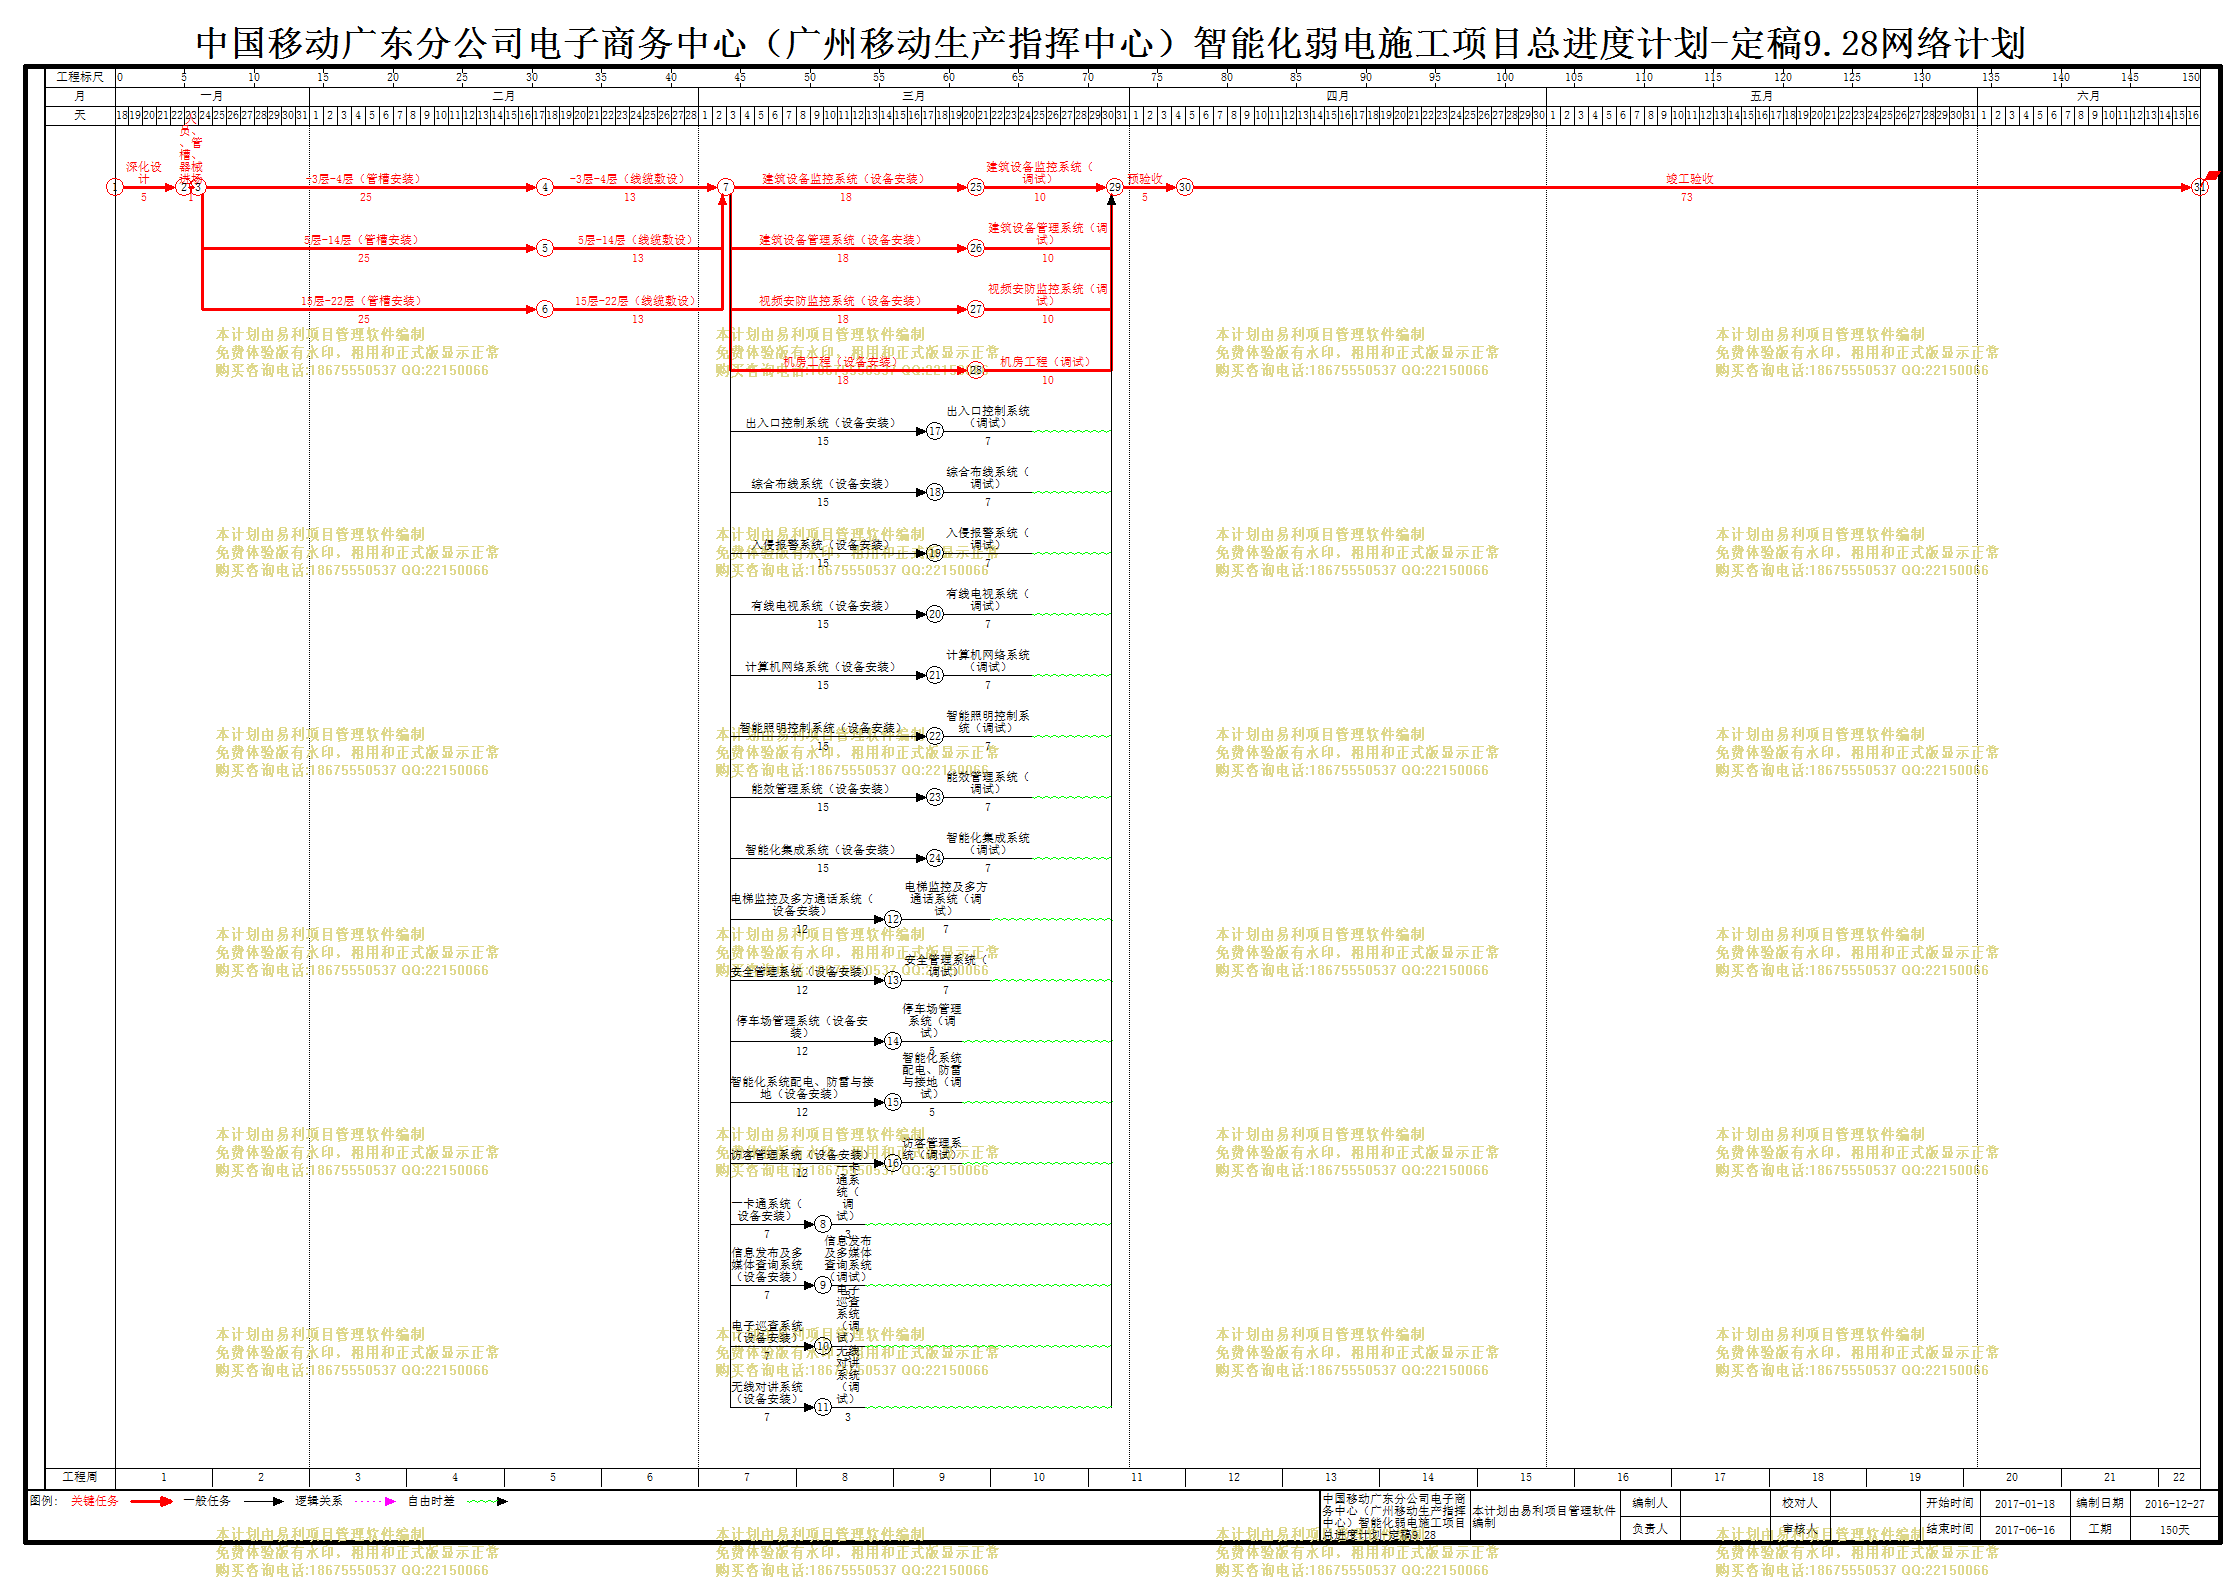The width and height of the screenshot is (2224, 1577).
Task: Select node 21 on 计算机网络系统 row
Action: coord(935,675)
